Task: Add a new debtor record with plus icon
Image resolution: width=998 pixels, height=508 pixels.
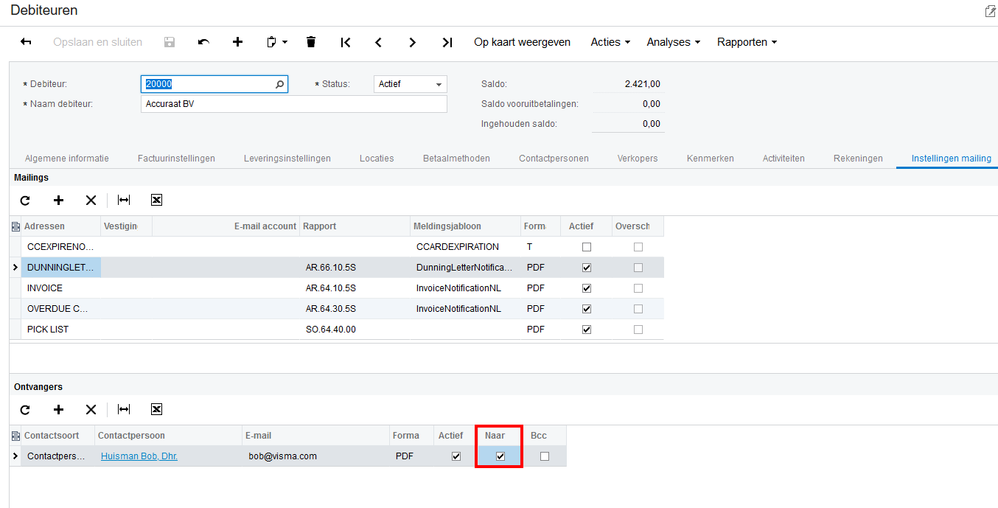Action: click(x=237, y=42)
